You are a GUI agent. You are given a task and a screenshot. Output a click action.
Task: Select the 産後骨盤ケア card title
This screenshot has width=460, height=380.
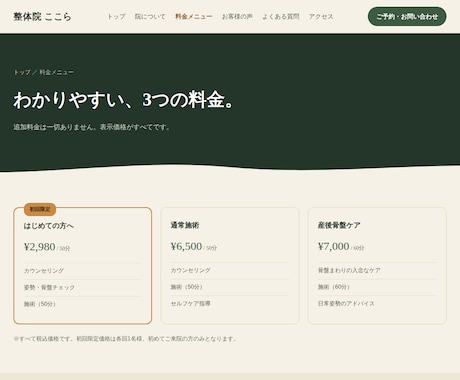click(339, 225)
